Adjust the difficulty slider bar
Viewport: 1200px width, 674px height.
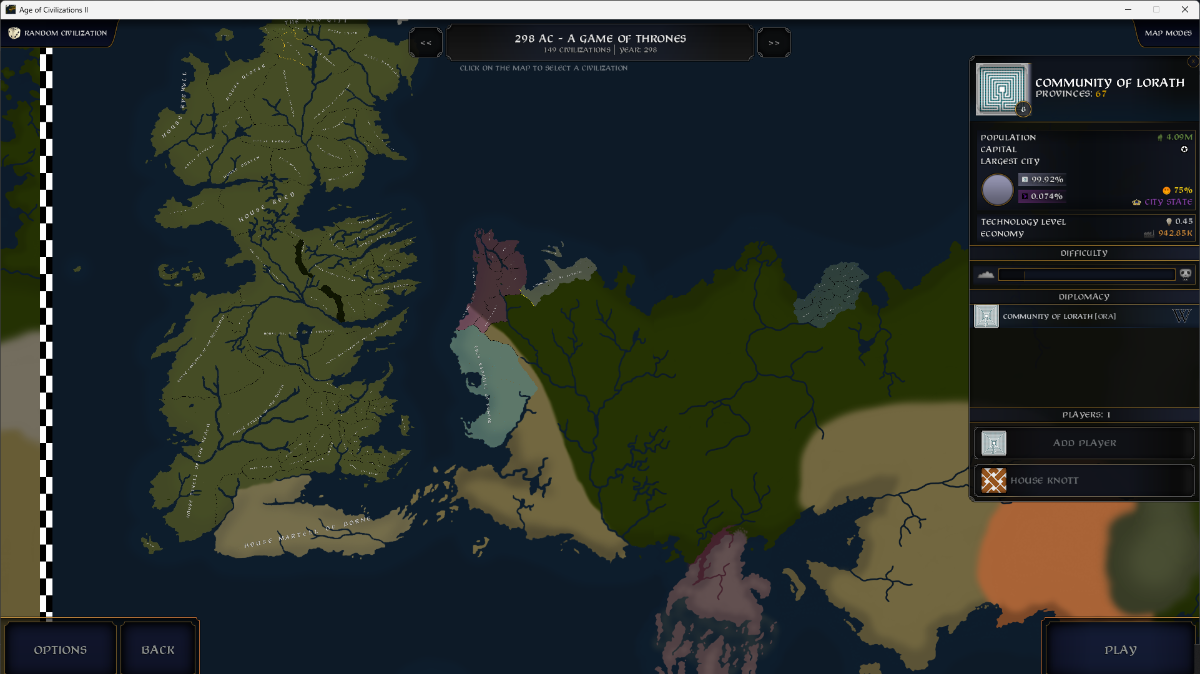pos(1087,274)
